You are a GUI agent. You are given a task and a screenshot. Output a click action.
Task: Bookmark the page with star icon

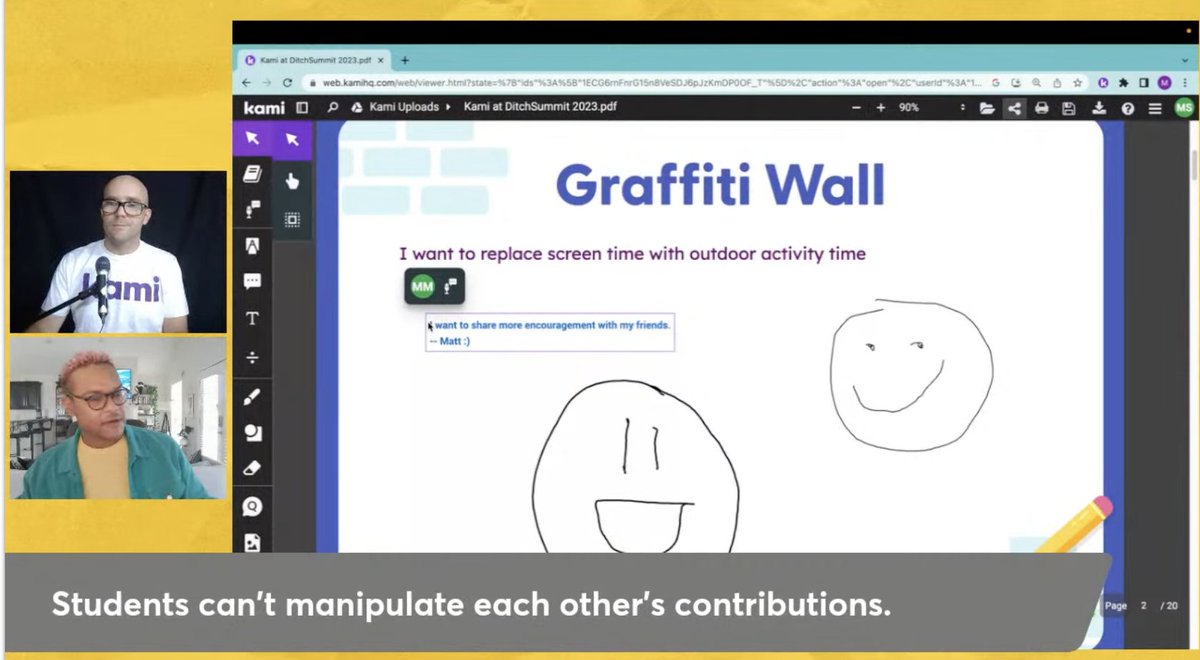1077,83
